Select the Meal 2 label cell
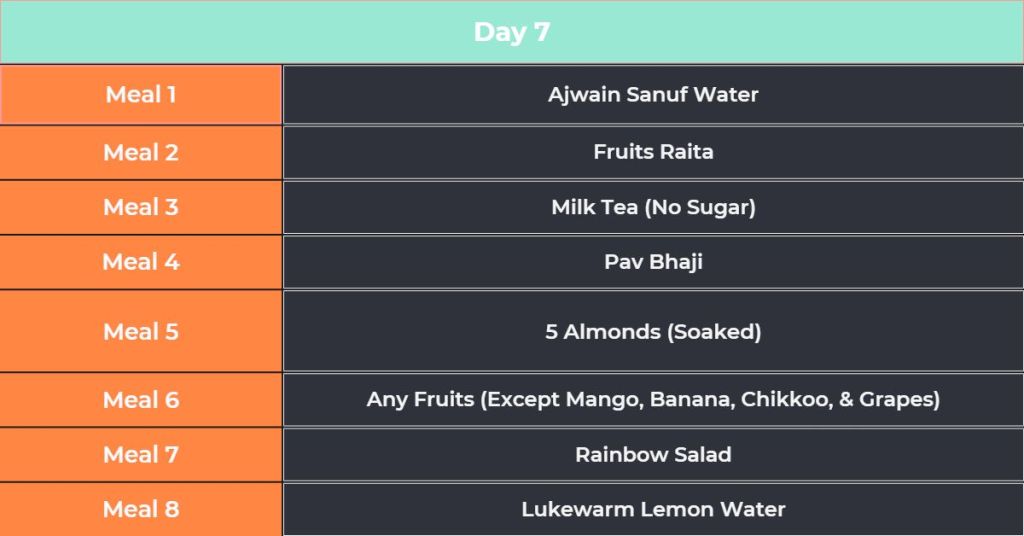 click(x=141, y=153)
